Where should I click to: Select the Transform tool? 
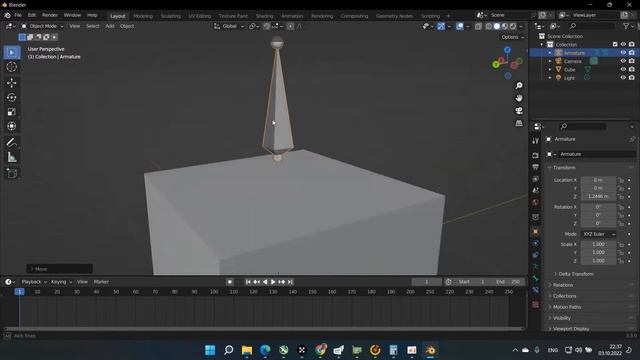pos(11,126)
